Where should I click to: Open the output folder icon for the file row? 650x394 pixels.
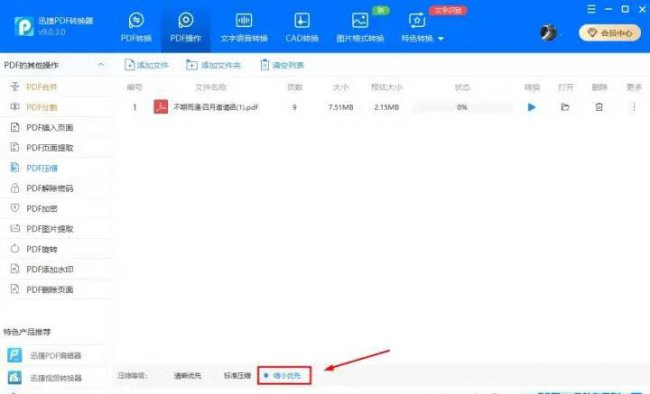pyautogui.click(x=565, y=107)
